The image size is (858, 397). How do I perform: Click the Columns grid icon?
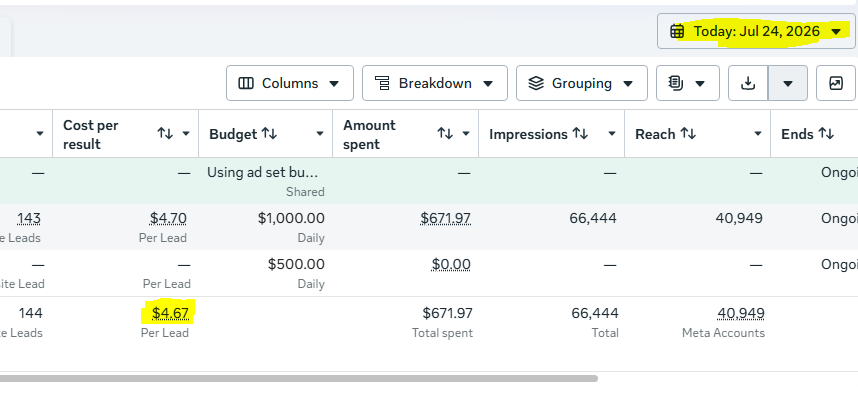246,83
